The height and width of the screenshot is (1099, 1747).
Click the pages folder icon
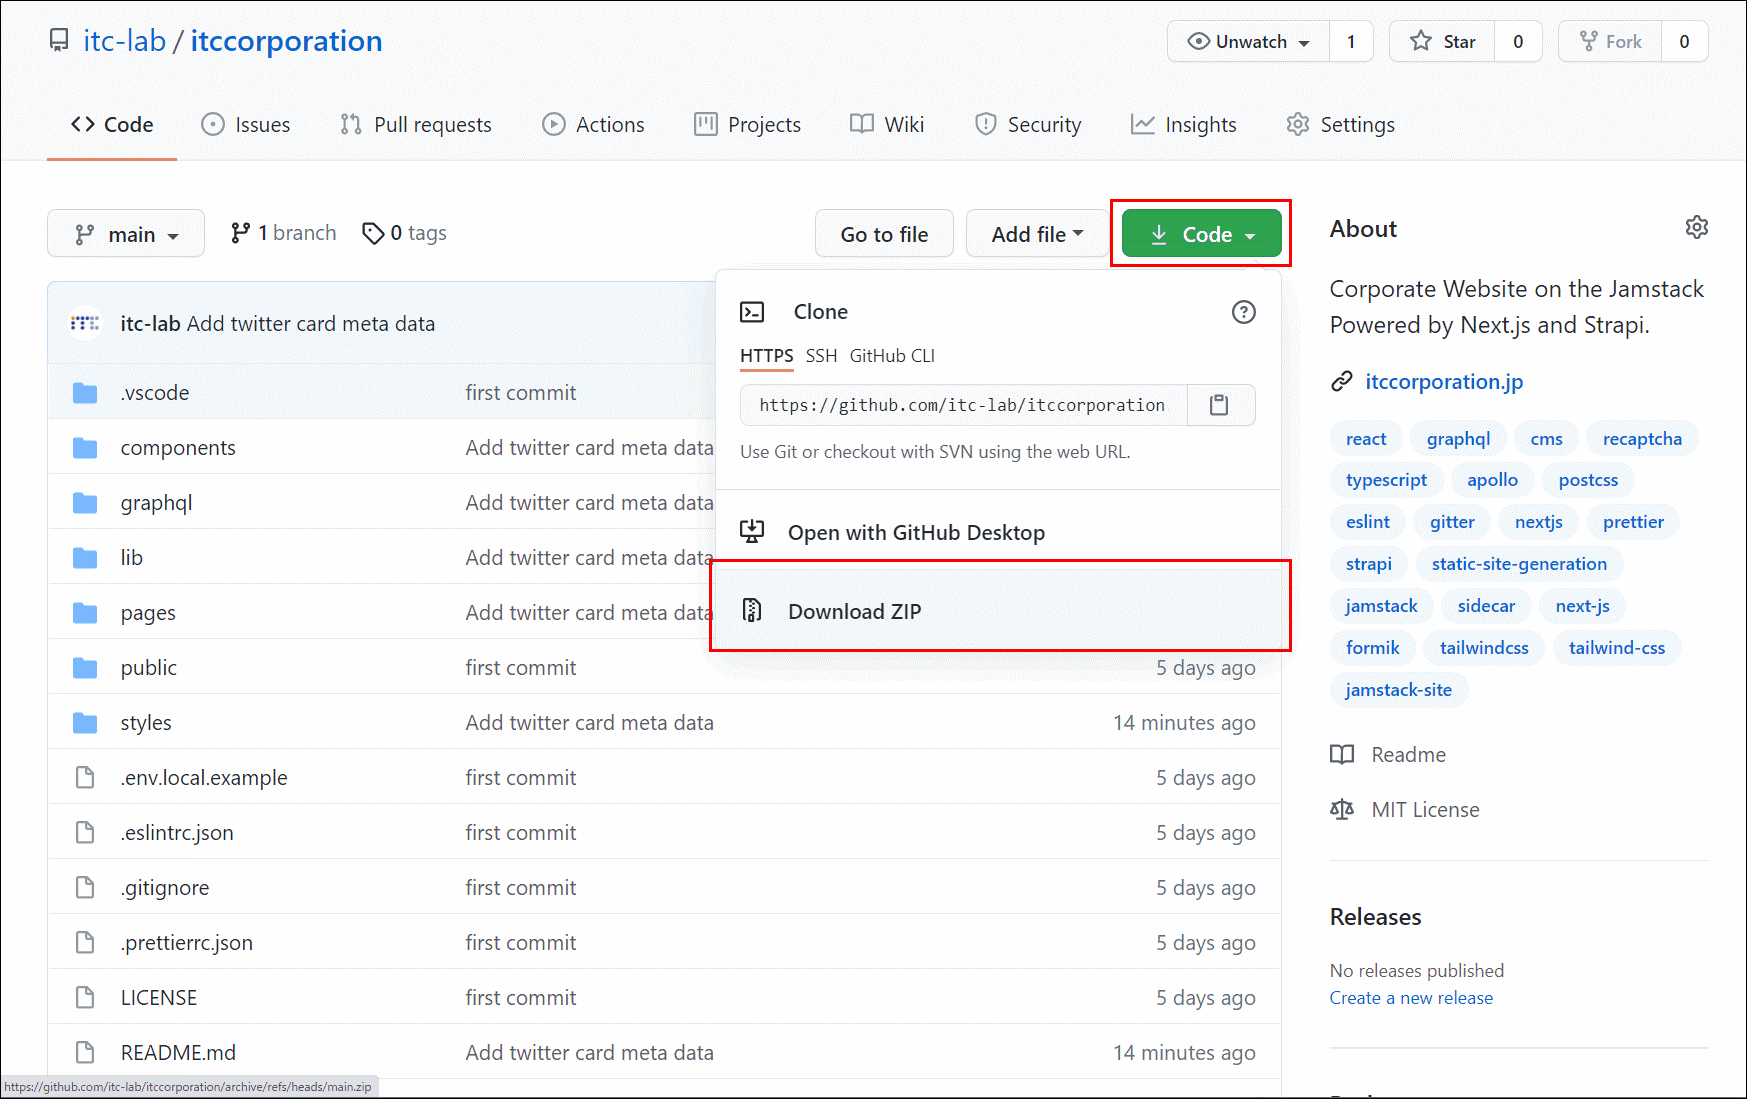85,613
